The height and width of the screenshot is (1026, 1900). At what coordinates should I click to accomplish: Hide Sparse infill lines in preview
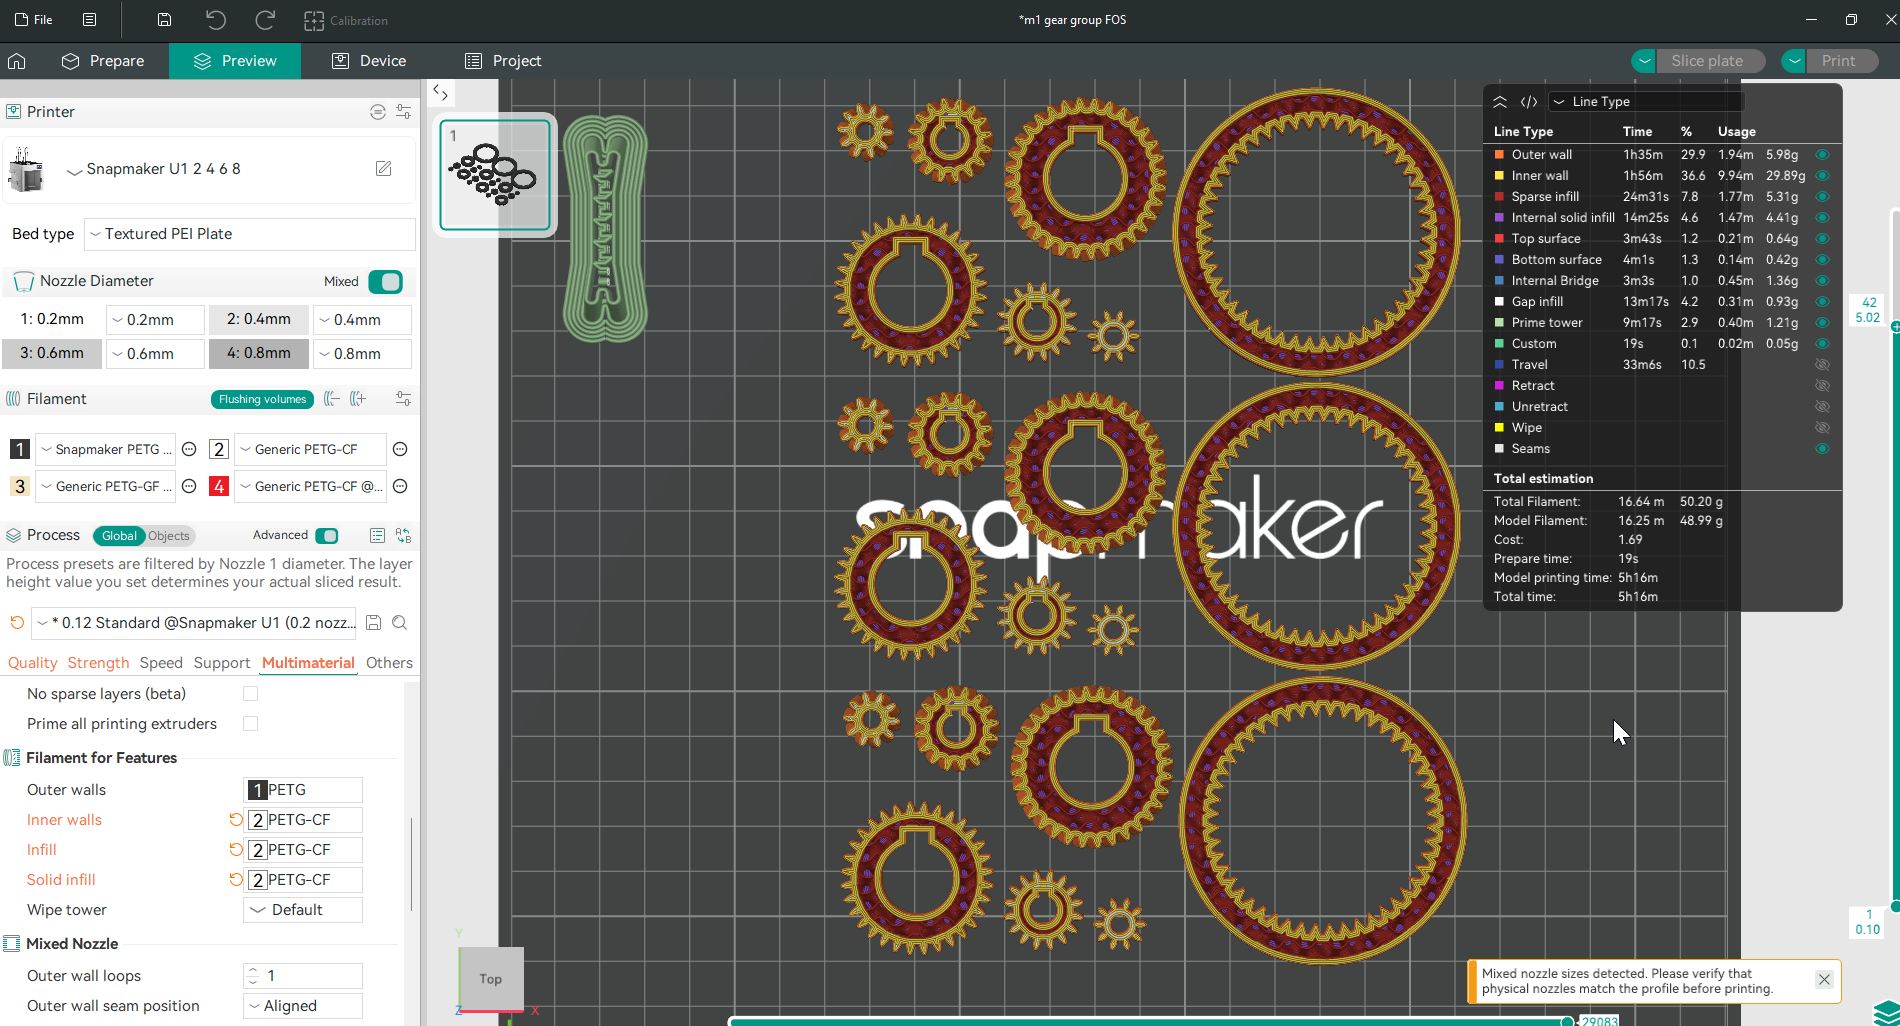click(1822, 197)
